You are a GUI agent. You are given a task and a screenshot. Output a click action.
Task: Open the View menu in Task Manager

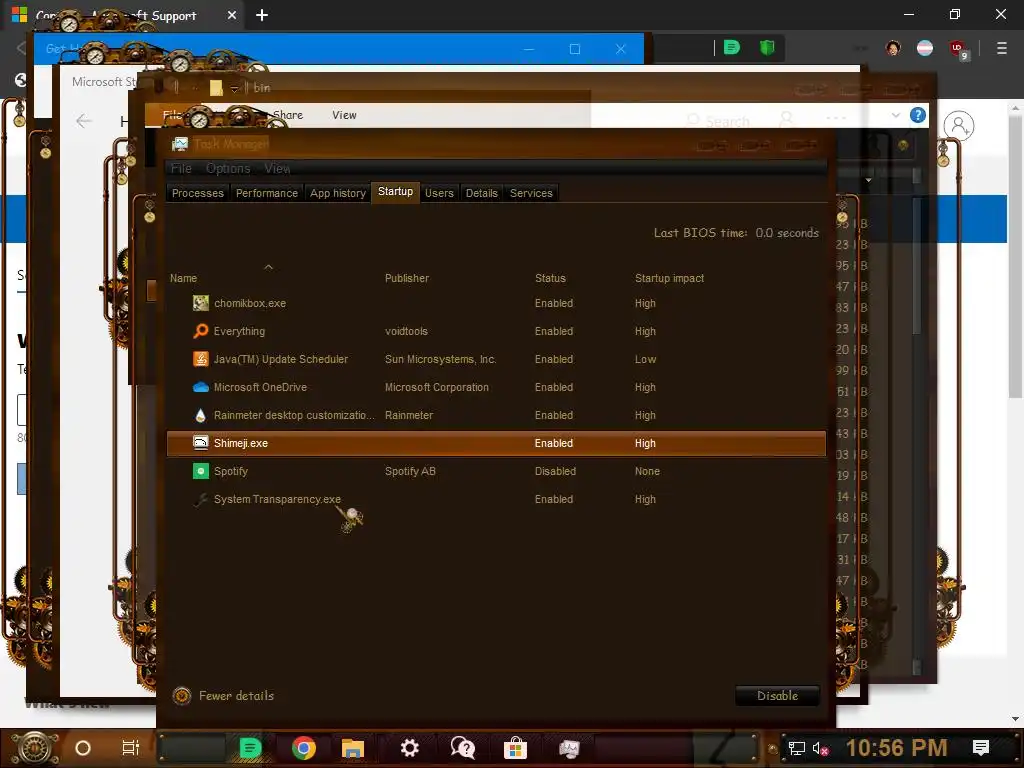tap(277, 168)
